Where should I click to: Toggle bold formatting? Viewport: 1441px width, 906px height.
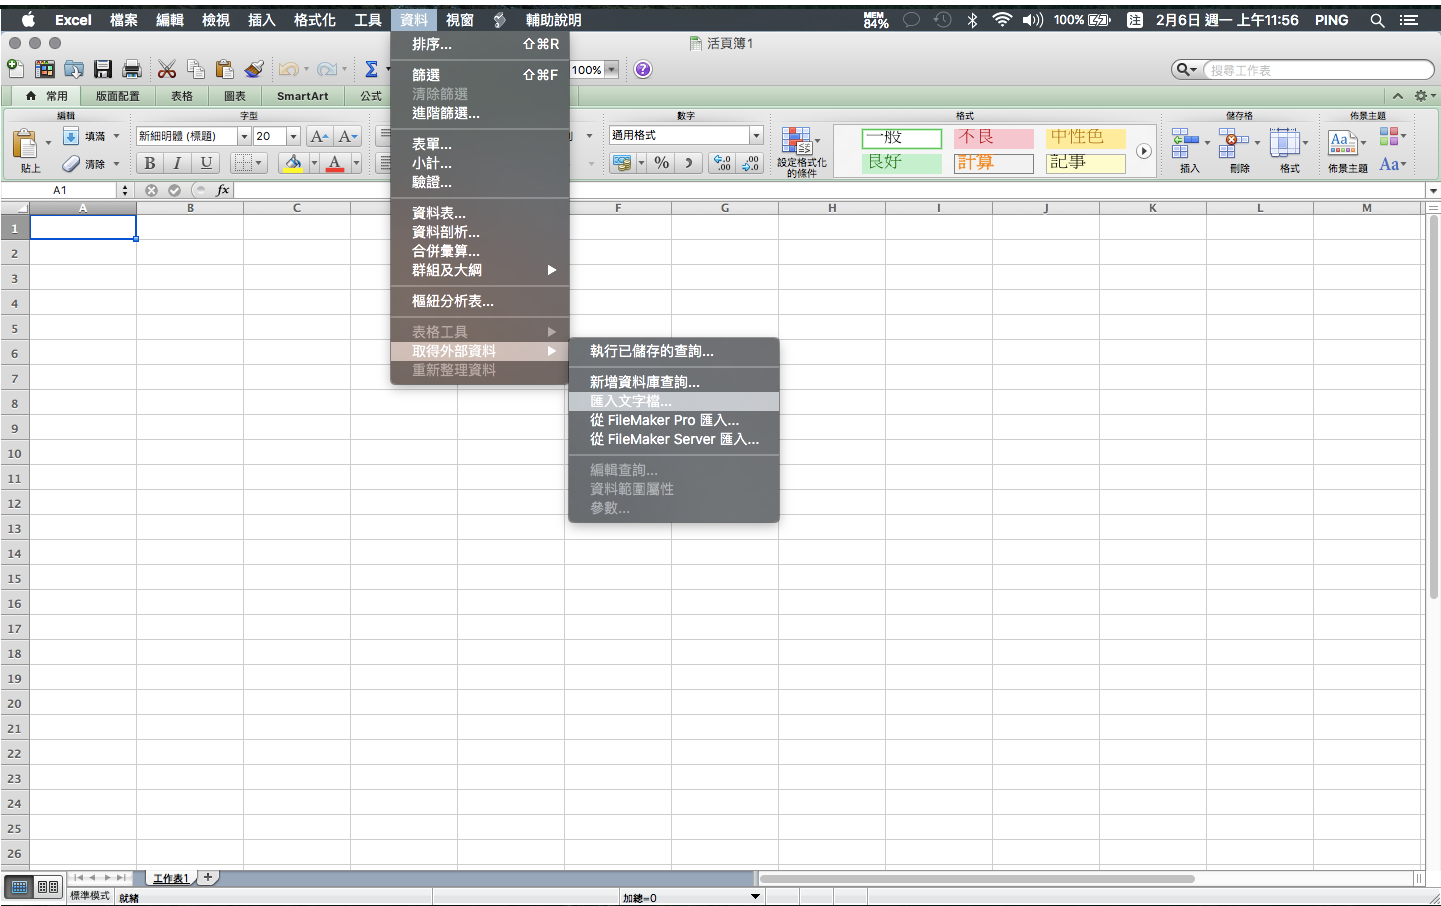pos(150,163)
